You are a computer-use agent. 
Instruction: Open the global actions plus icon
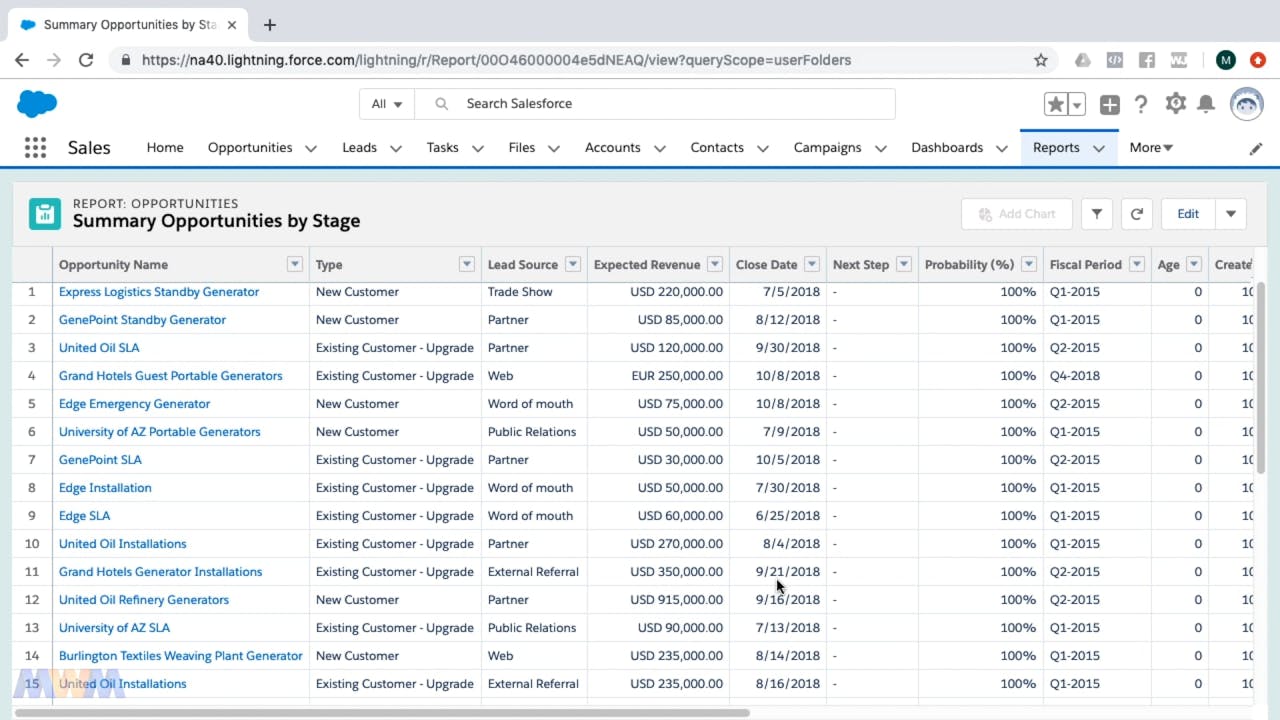tap(1109, 104)
